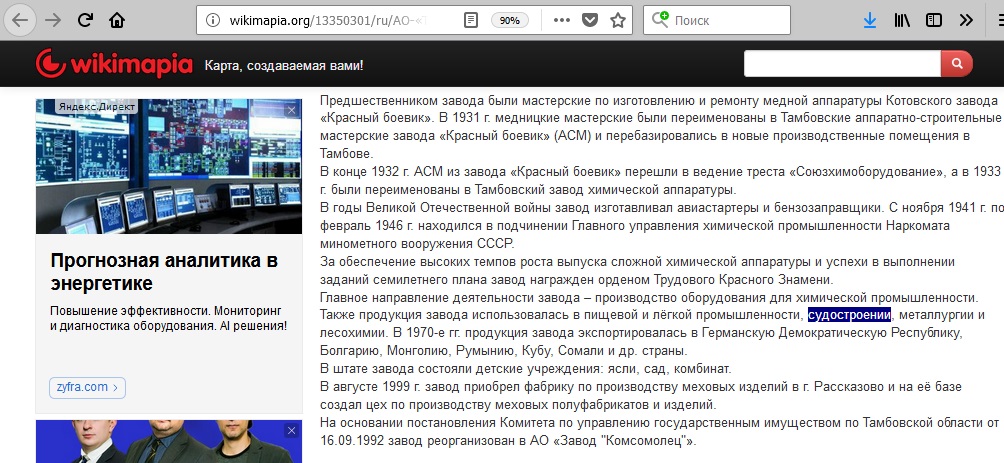Image resolution: width=1004 pixels, height=463 pixels.
Task: Bookmark this page with the star icon
Action: coord(618,20)
